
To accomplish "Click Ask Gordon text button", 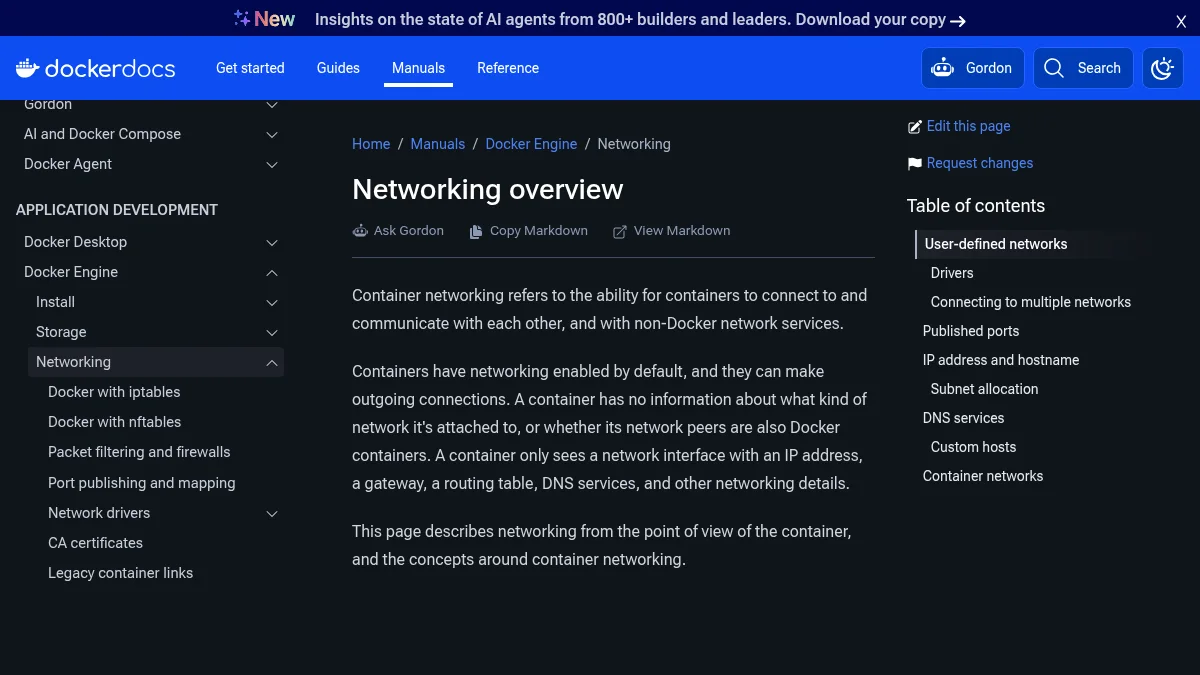I will [409, 231].
